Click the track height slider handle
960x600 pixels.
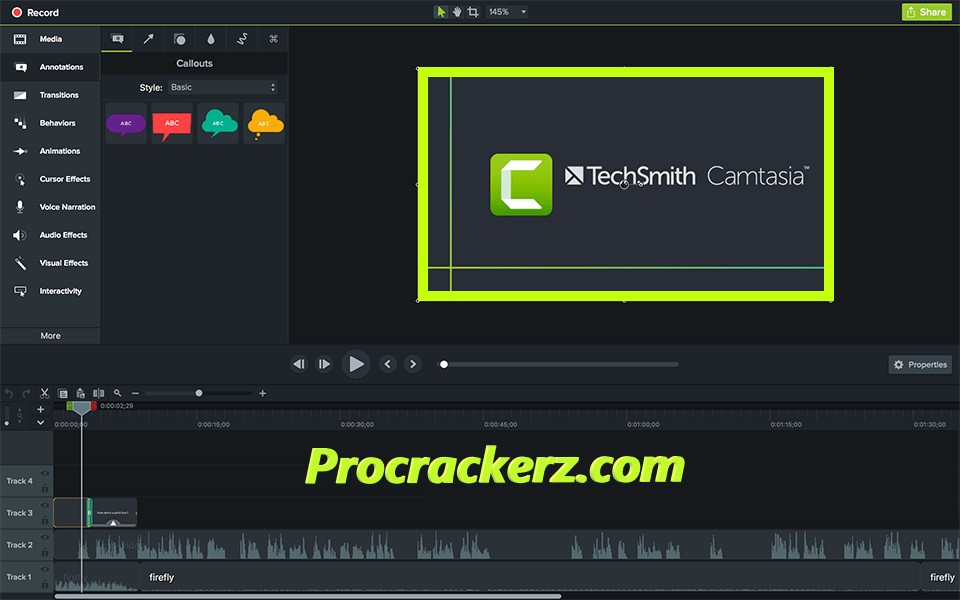[x=7, y=423]
